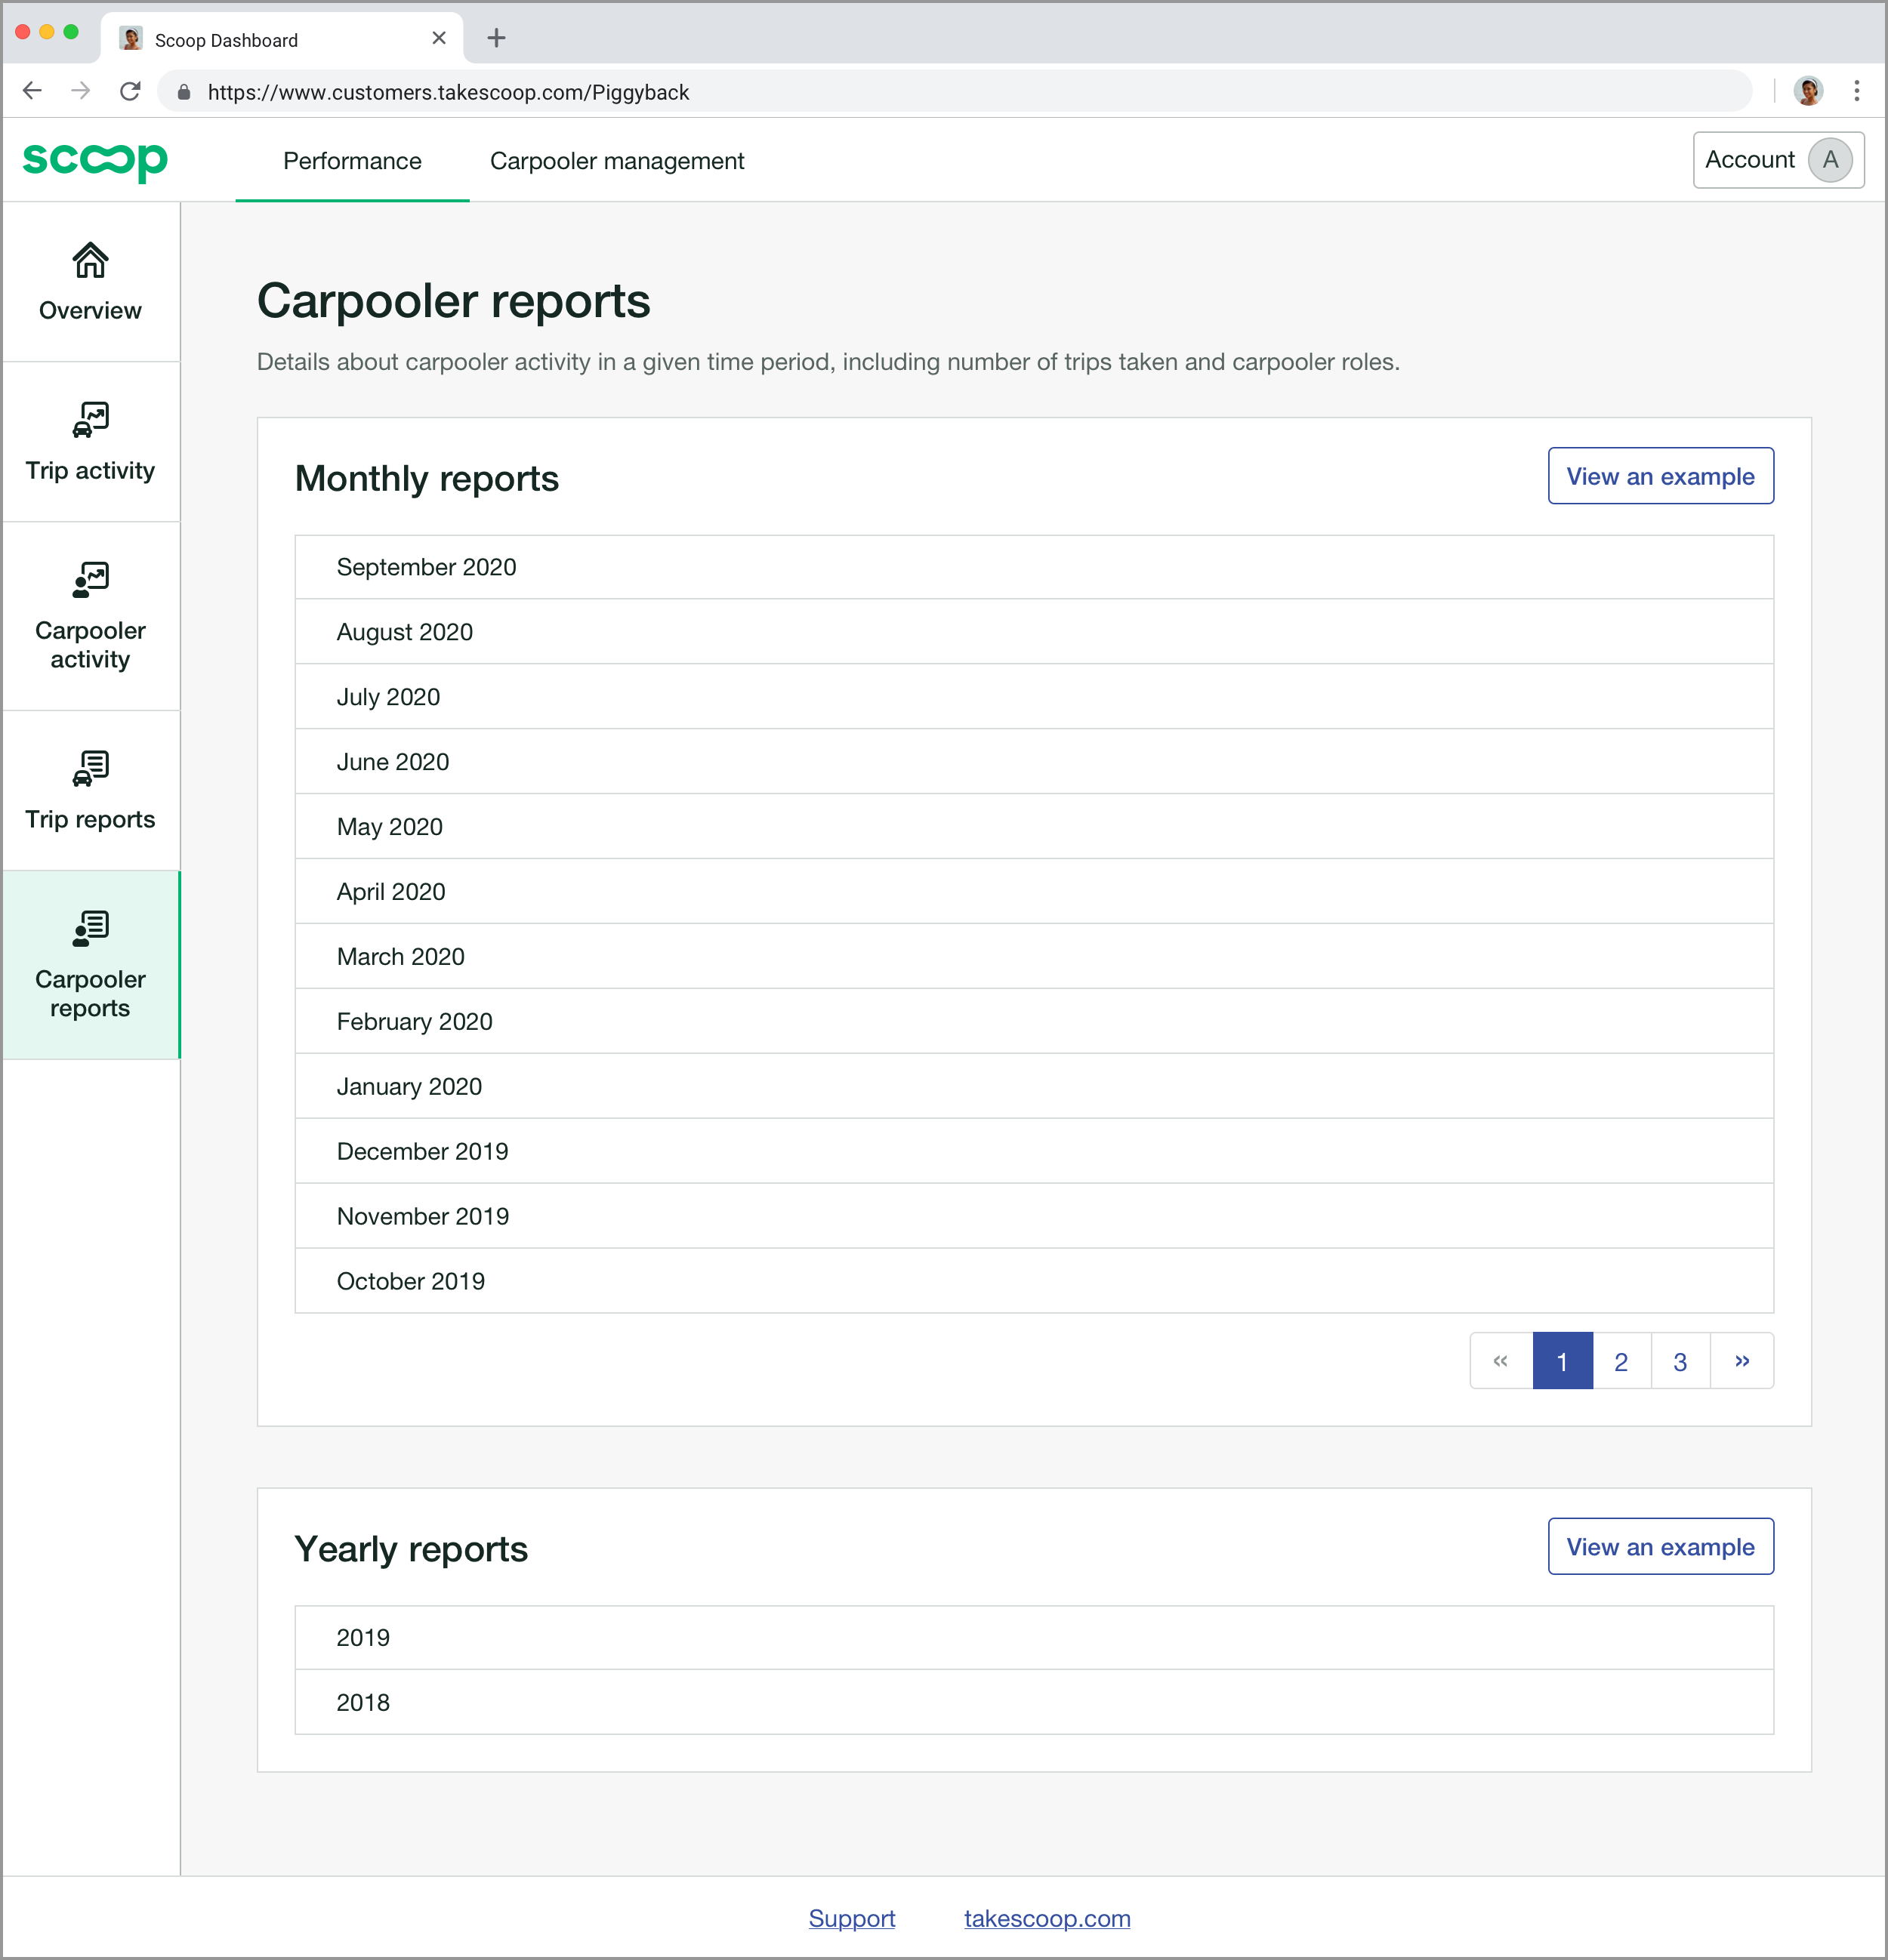Select the Carpooler activity sidebar icon

tap(90, 580)
